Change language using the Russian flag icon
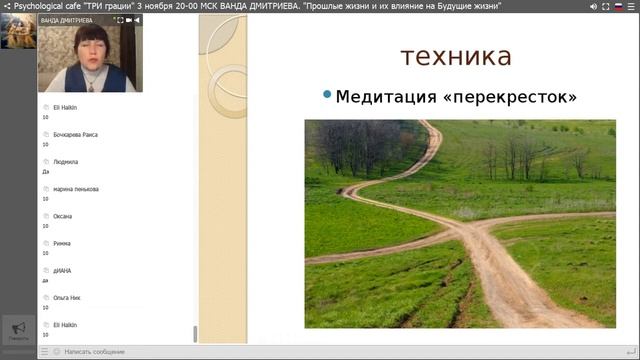This screenshot has width=640, height=360. pos(619,7)
